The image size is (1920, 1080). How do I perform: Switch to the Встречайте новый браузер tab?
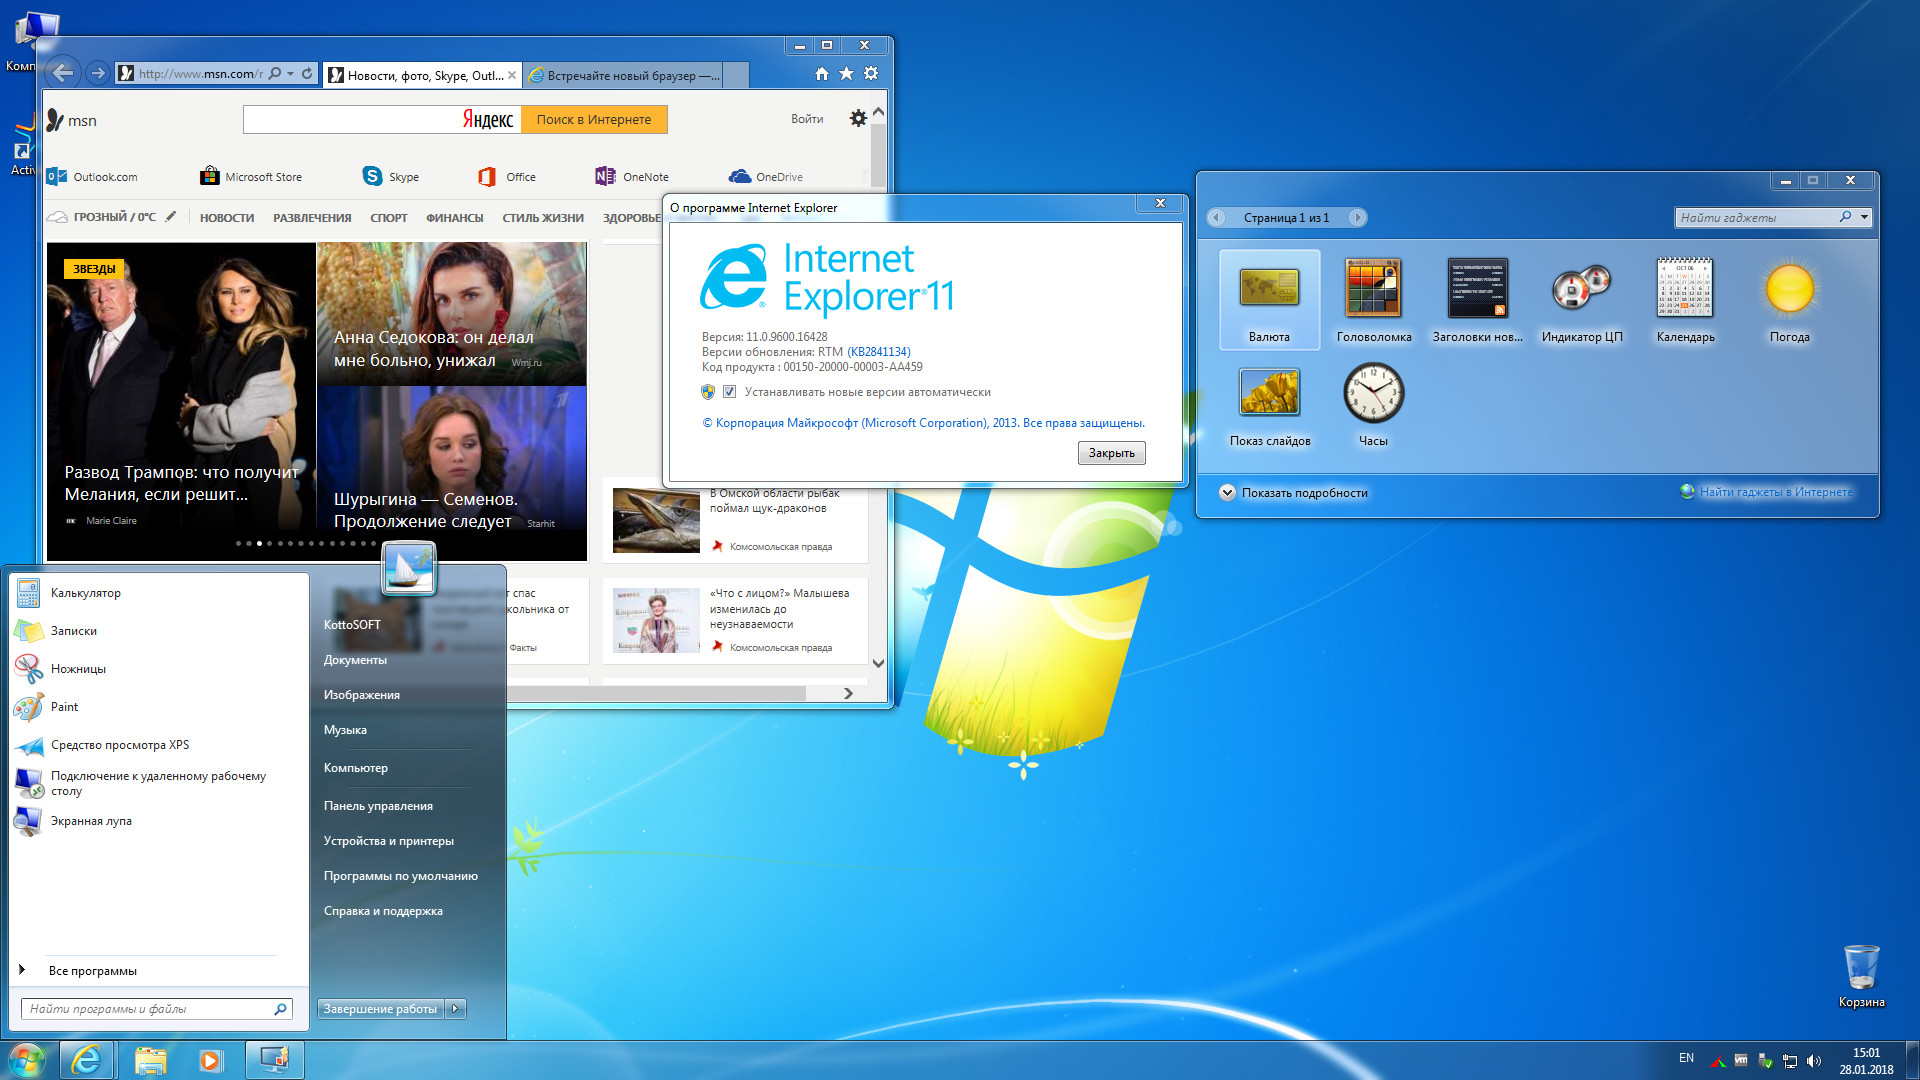tap(622, 76)
